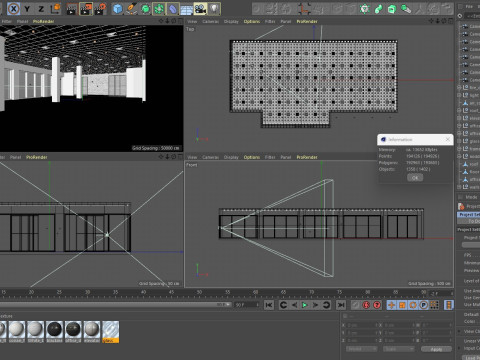Click zoom-view icon in perspective viewport
The height and width of the screenshot is (360, 480).
167,21
